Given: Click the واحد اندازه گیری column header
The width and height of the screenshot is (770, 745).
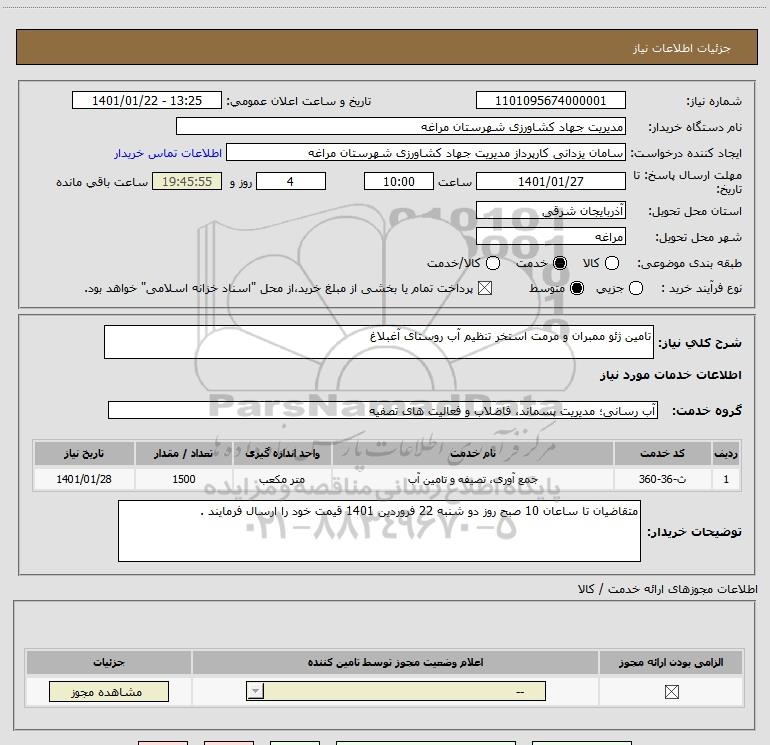Looking at the screenshot, I should (282, 453).
